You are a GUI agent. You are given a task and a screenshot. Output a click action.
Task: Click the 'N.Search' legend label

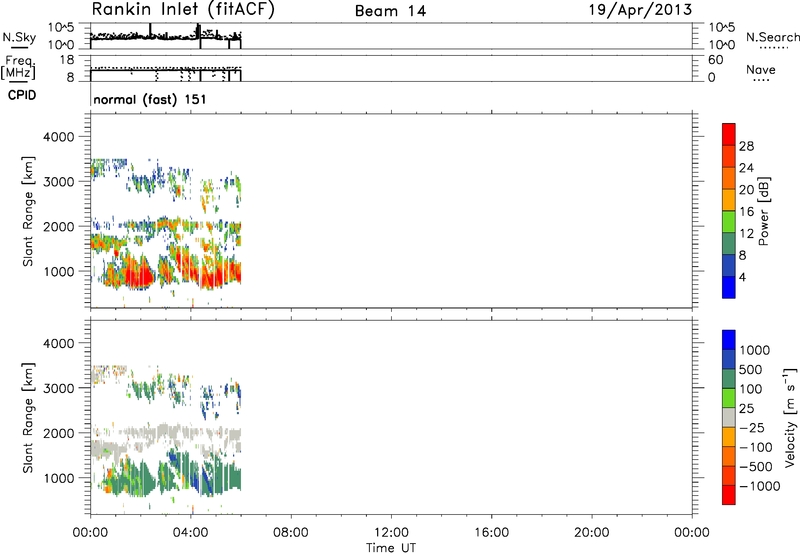pos(773,37)
